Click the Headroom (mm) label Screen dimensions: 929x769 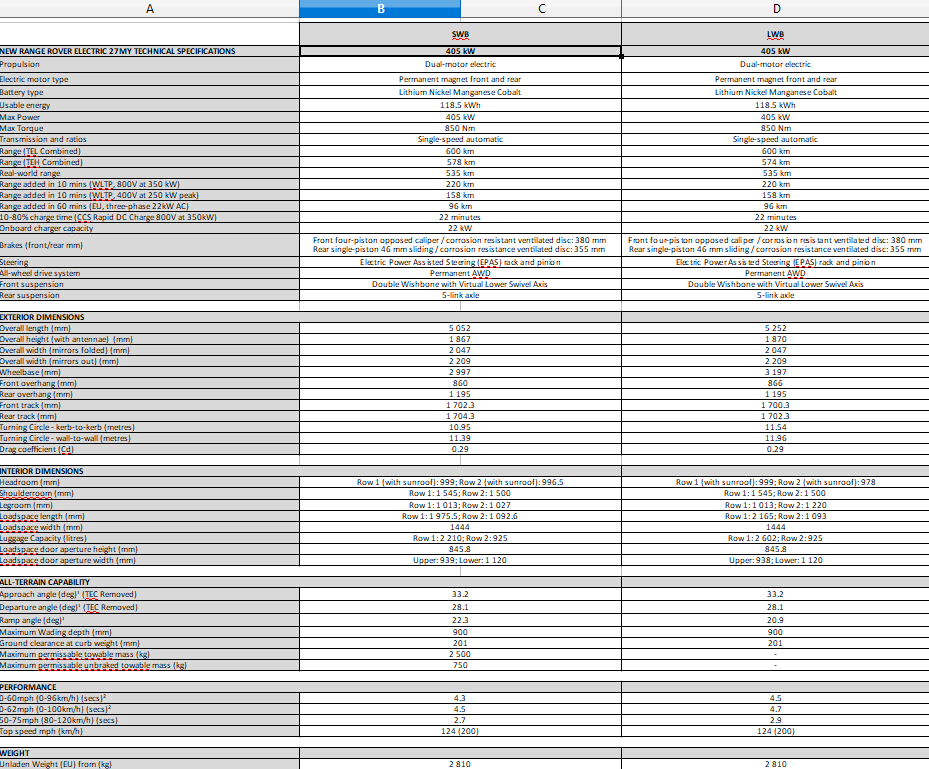[149, 482]
